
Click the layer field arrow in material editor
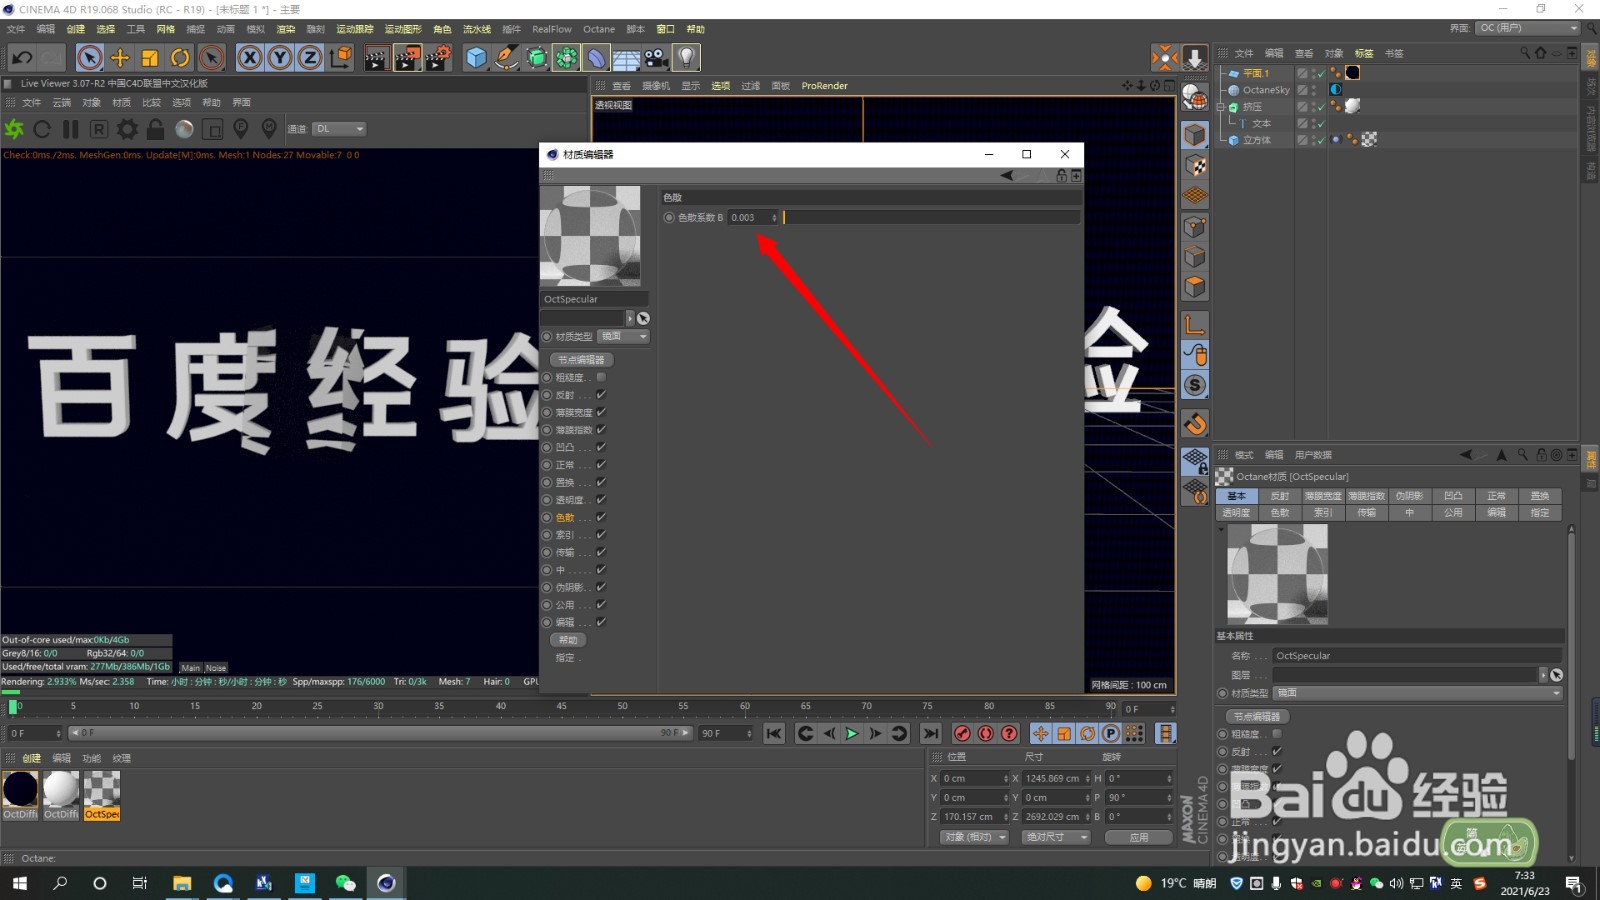coord(630,318)
